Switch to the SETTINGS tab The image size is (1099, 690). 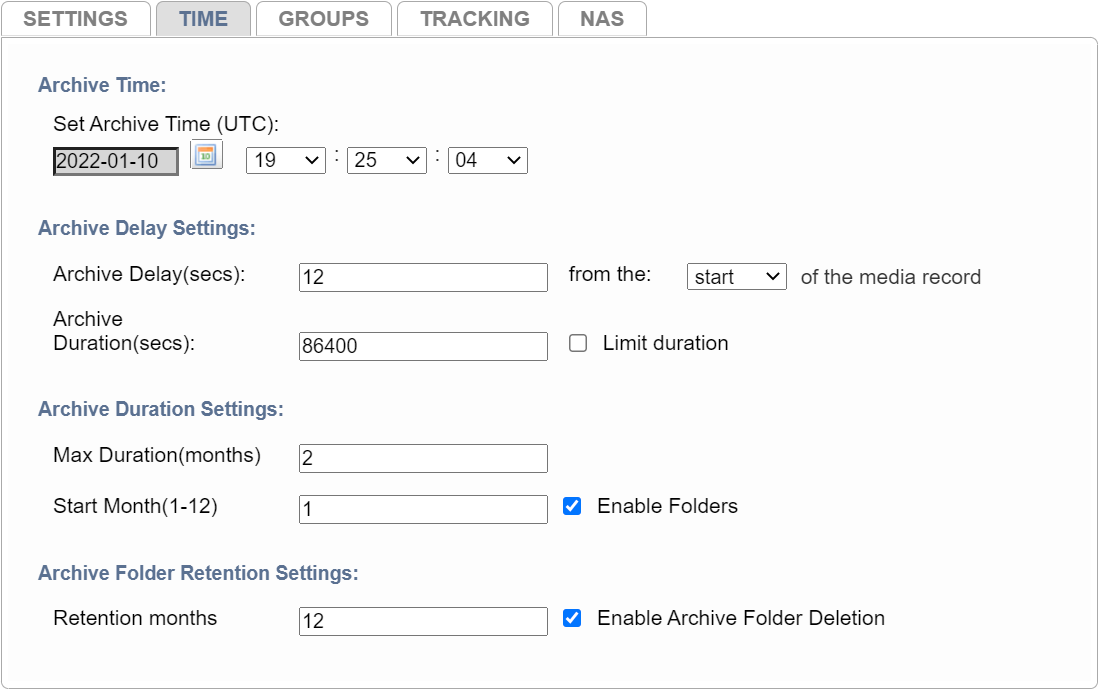75,19
